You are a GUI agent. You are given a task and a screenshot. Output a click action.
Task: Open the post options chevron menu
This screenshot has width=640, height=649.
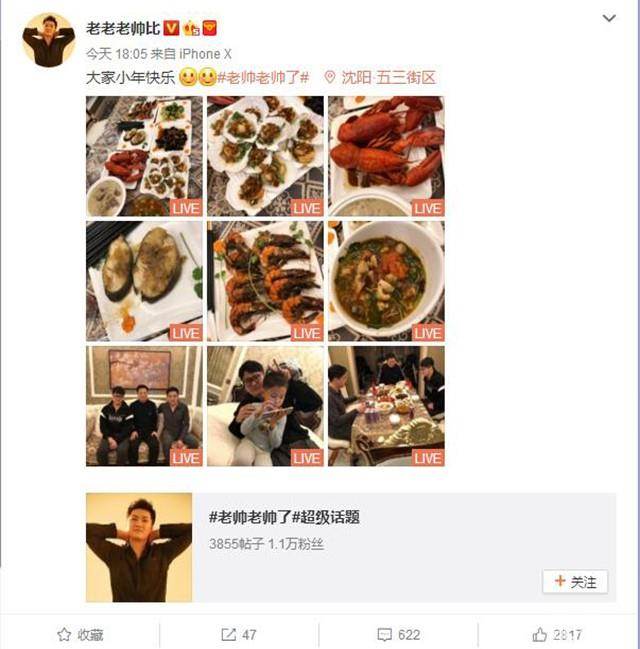609,18
